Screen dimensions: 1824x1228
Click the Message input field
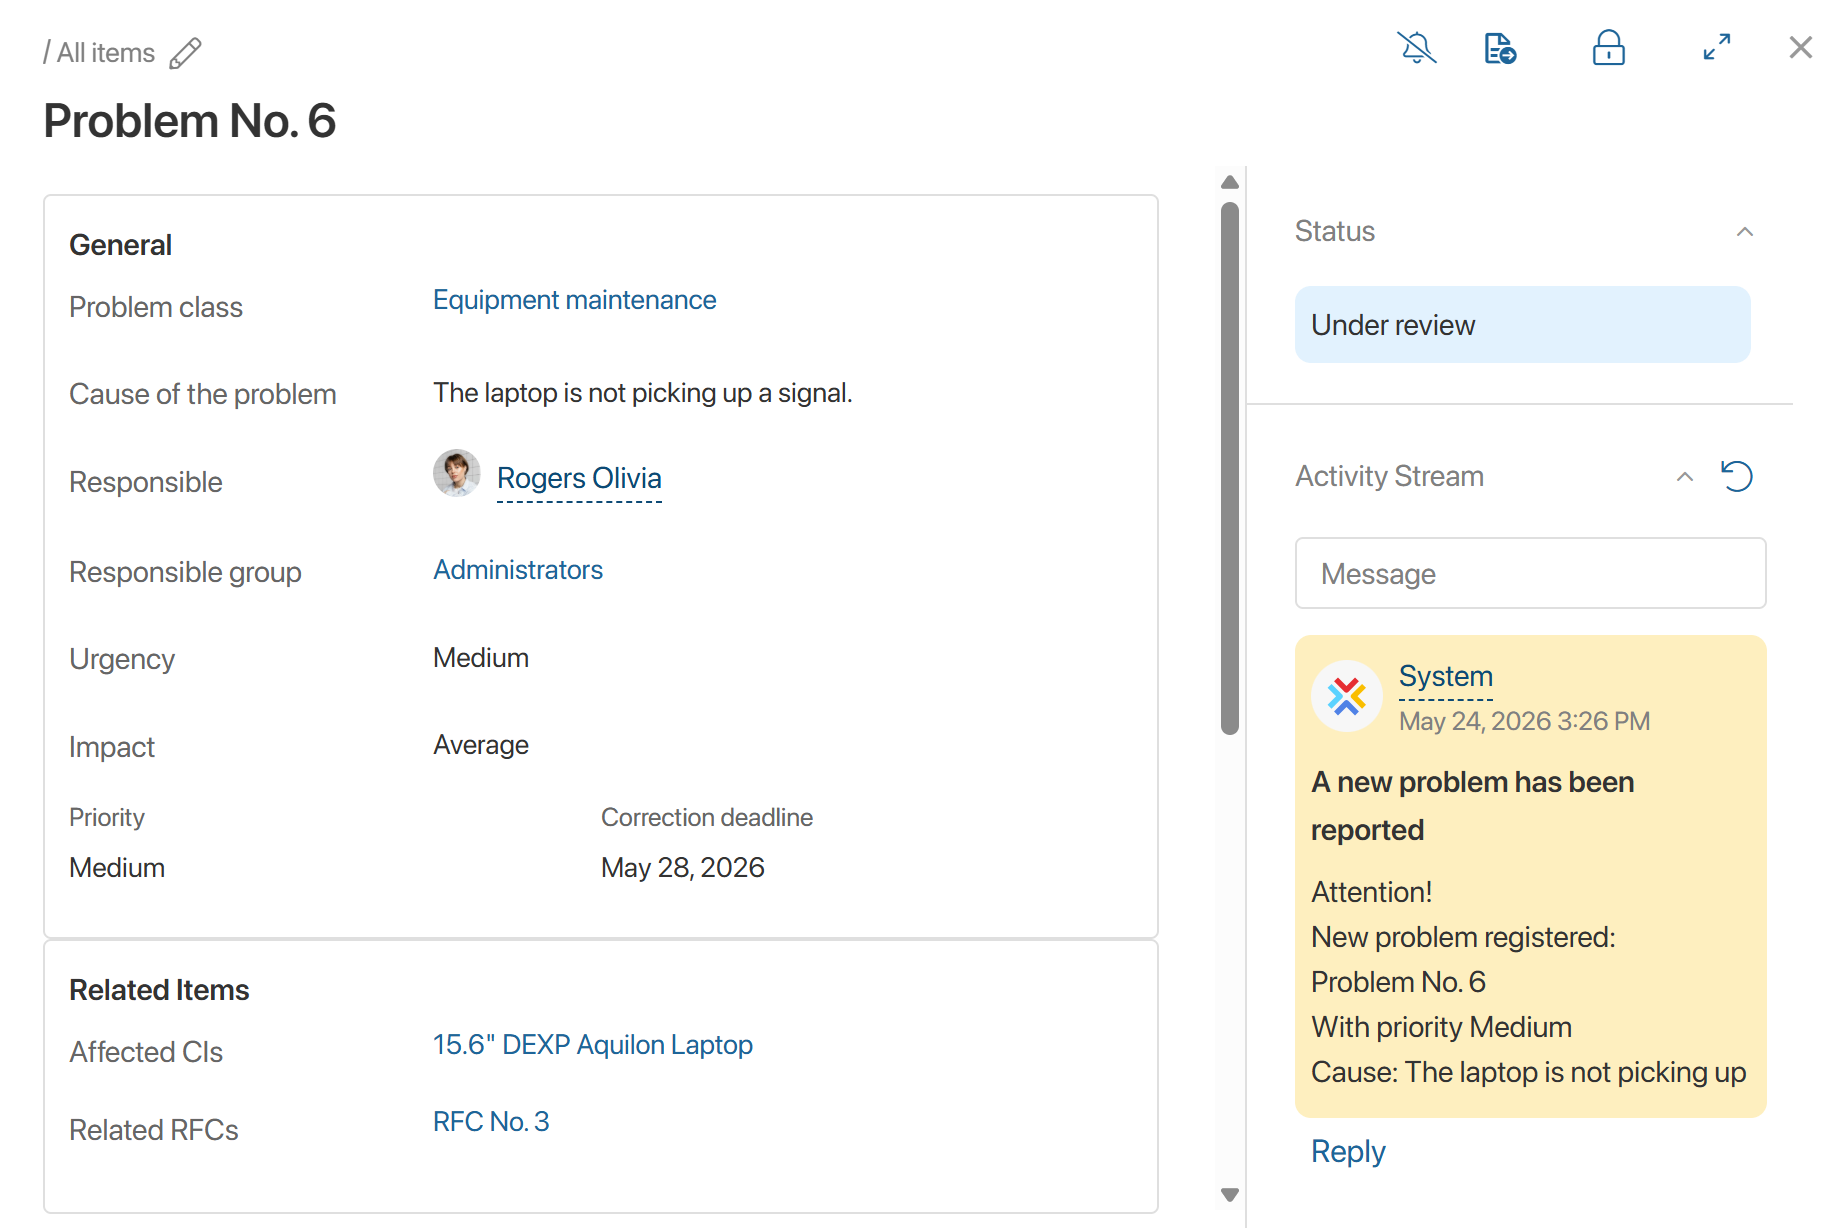[x=1530, y=573]
